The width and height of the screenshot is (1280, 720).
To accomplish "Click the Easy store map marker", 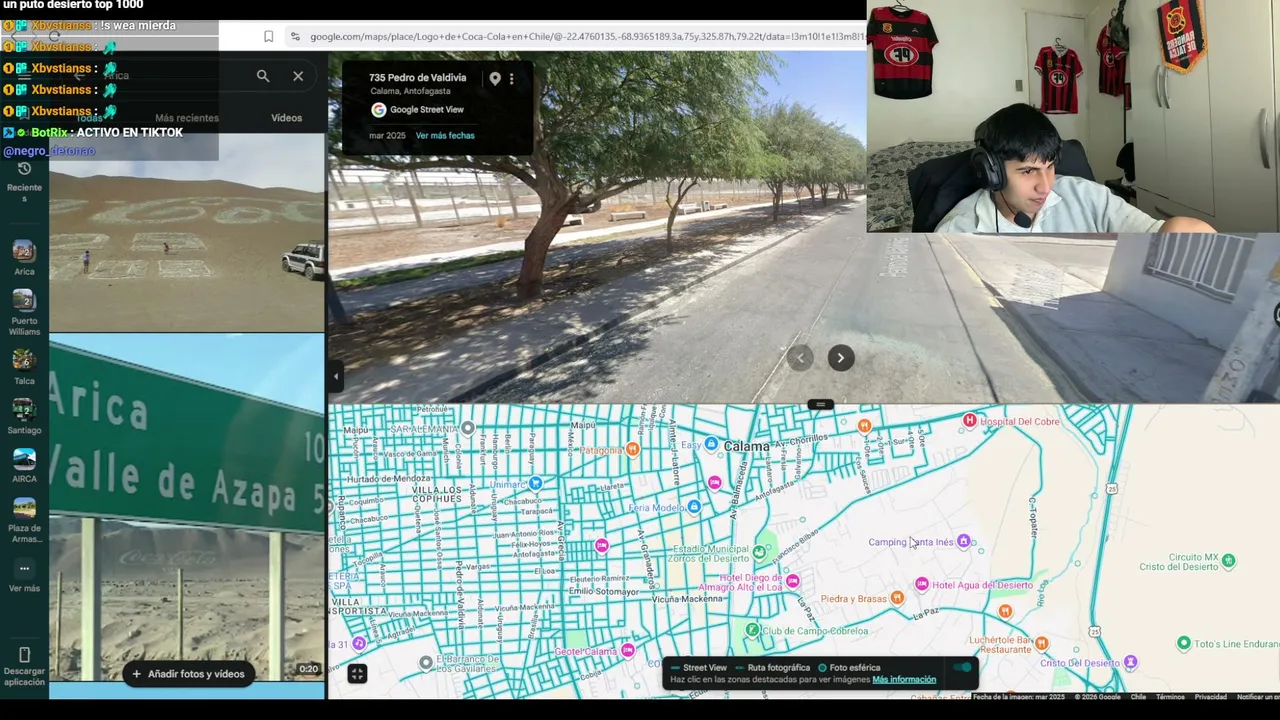I will click(711, 444).
